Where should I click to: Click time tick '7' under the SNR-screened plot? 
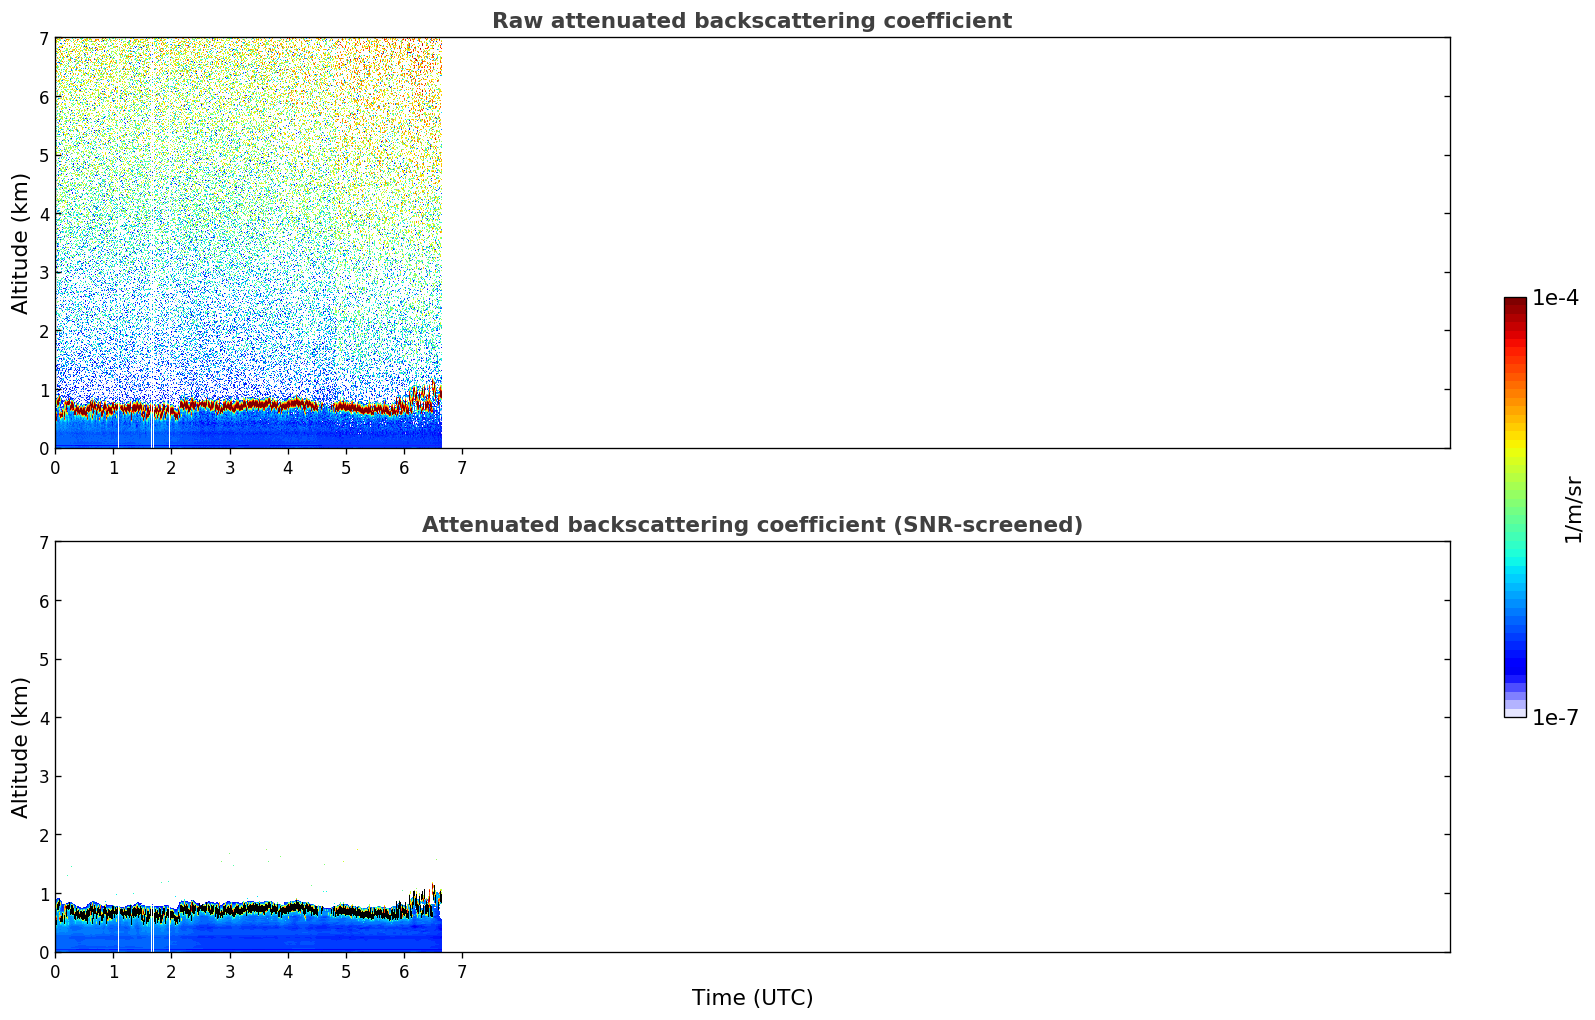[462, 971]
